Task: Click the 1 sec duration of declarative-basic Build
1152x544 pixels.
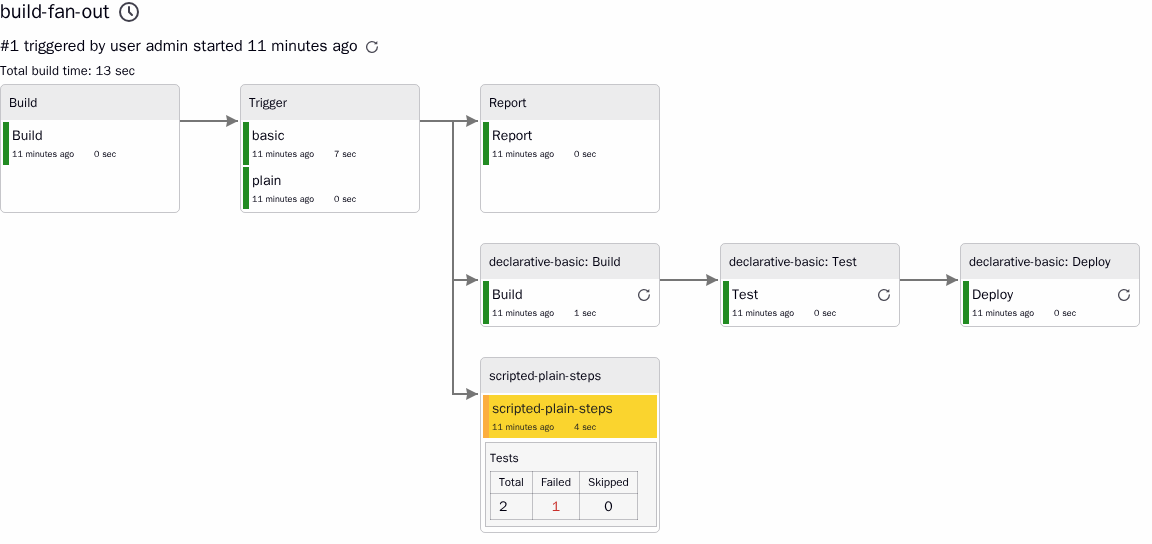Action: [x=585, y=313]
